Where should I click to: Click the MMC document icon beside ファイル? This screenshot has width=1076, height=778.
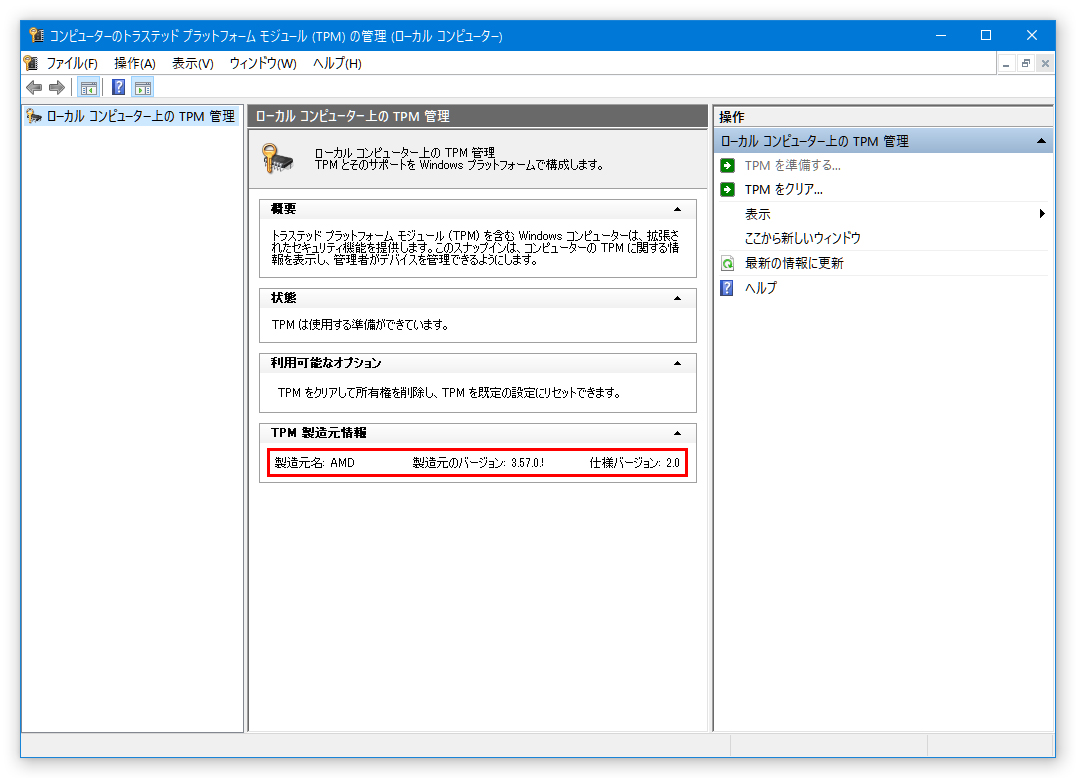(x=31, y=63)
